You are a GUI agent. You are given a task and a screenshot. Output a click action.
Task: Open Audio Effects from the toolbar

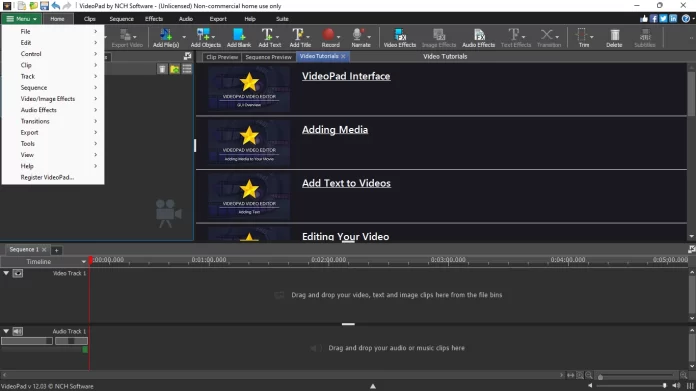click(x=478, y=38)
